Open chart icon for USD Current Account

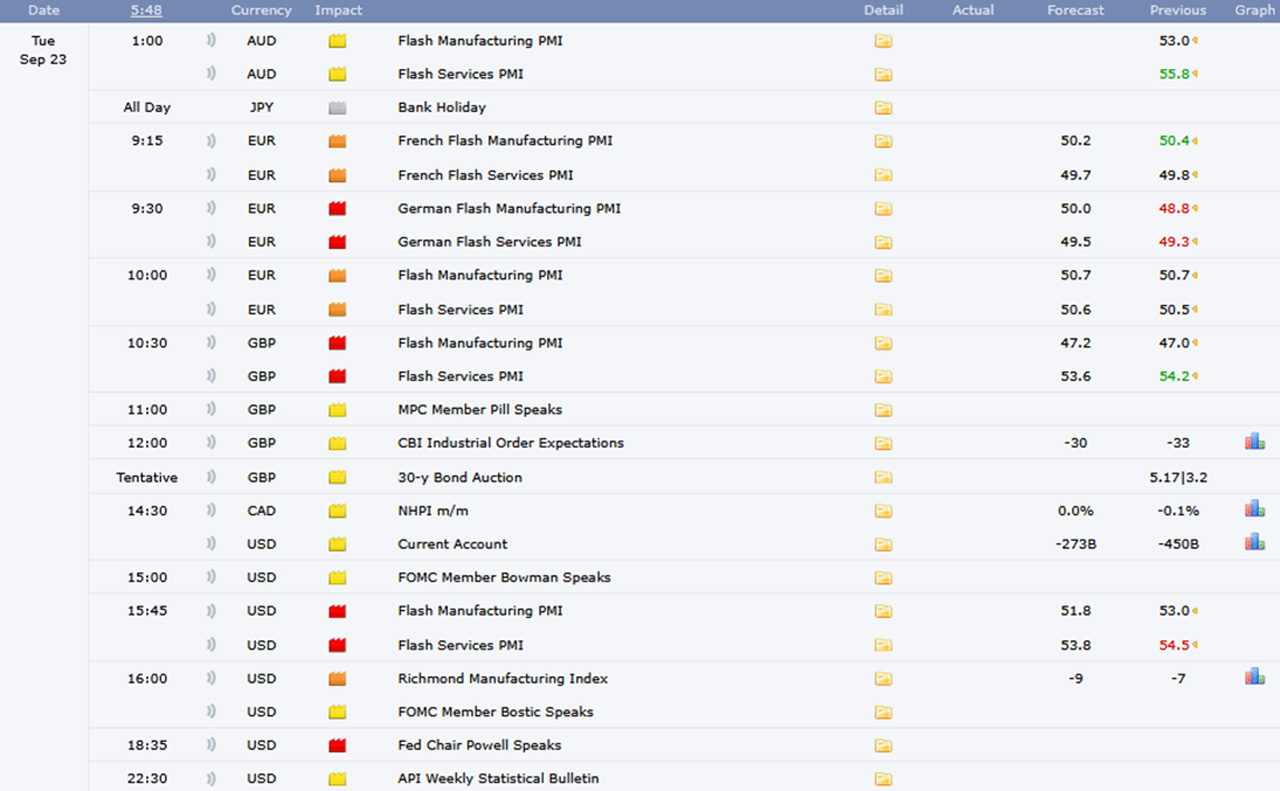click(x=1254, y=543)
